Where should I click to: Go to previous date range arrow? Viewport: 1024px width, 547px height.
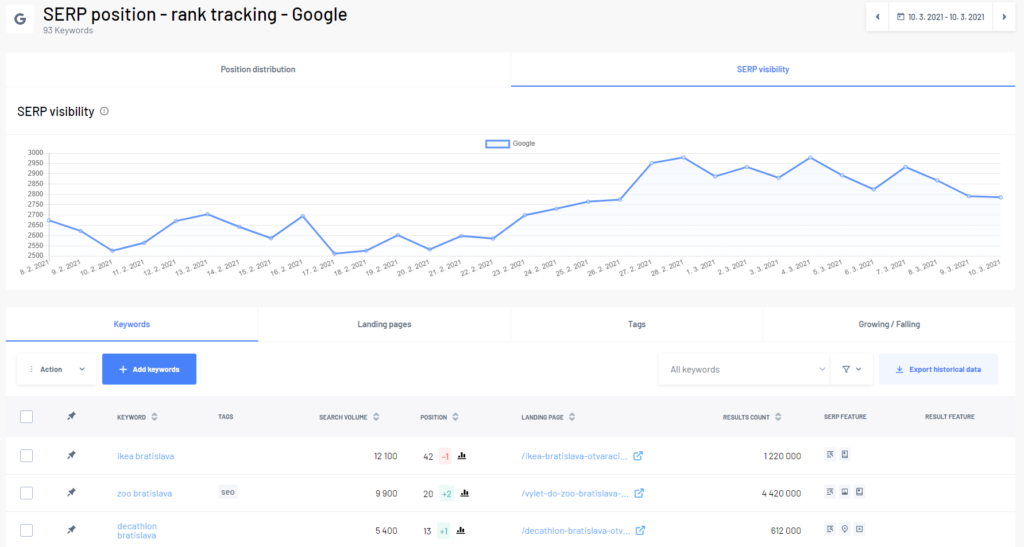pyautogui.click(x=877, y=17)
